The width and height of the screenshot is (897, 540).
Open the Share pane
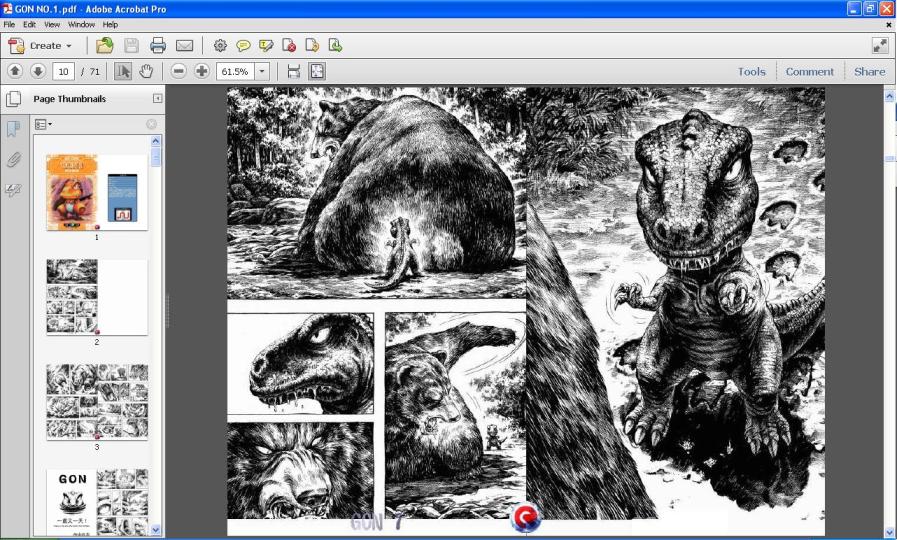[x=870, y=72]
